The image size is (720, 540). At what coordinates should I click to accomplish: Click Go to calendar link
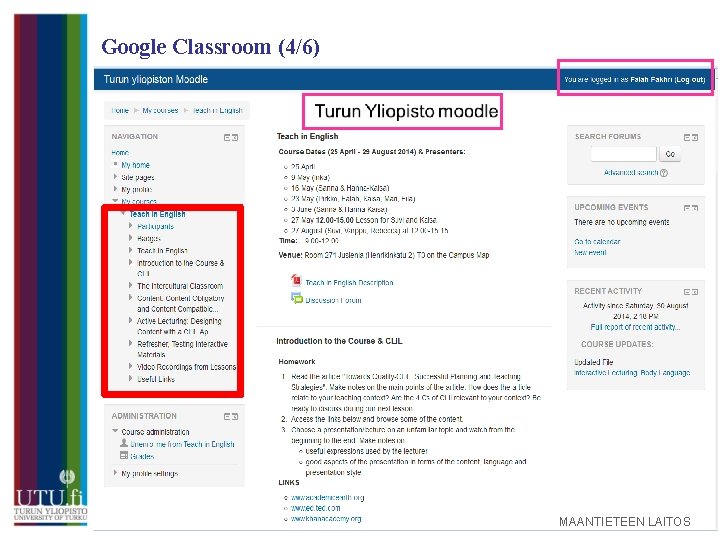(597, 242)
